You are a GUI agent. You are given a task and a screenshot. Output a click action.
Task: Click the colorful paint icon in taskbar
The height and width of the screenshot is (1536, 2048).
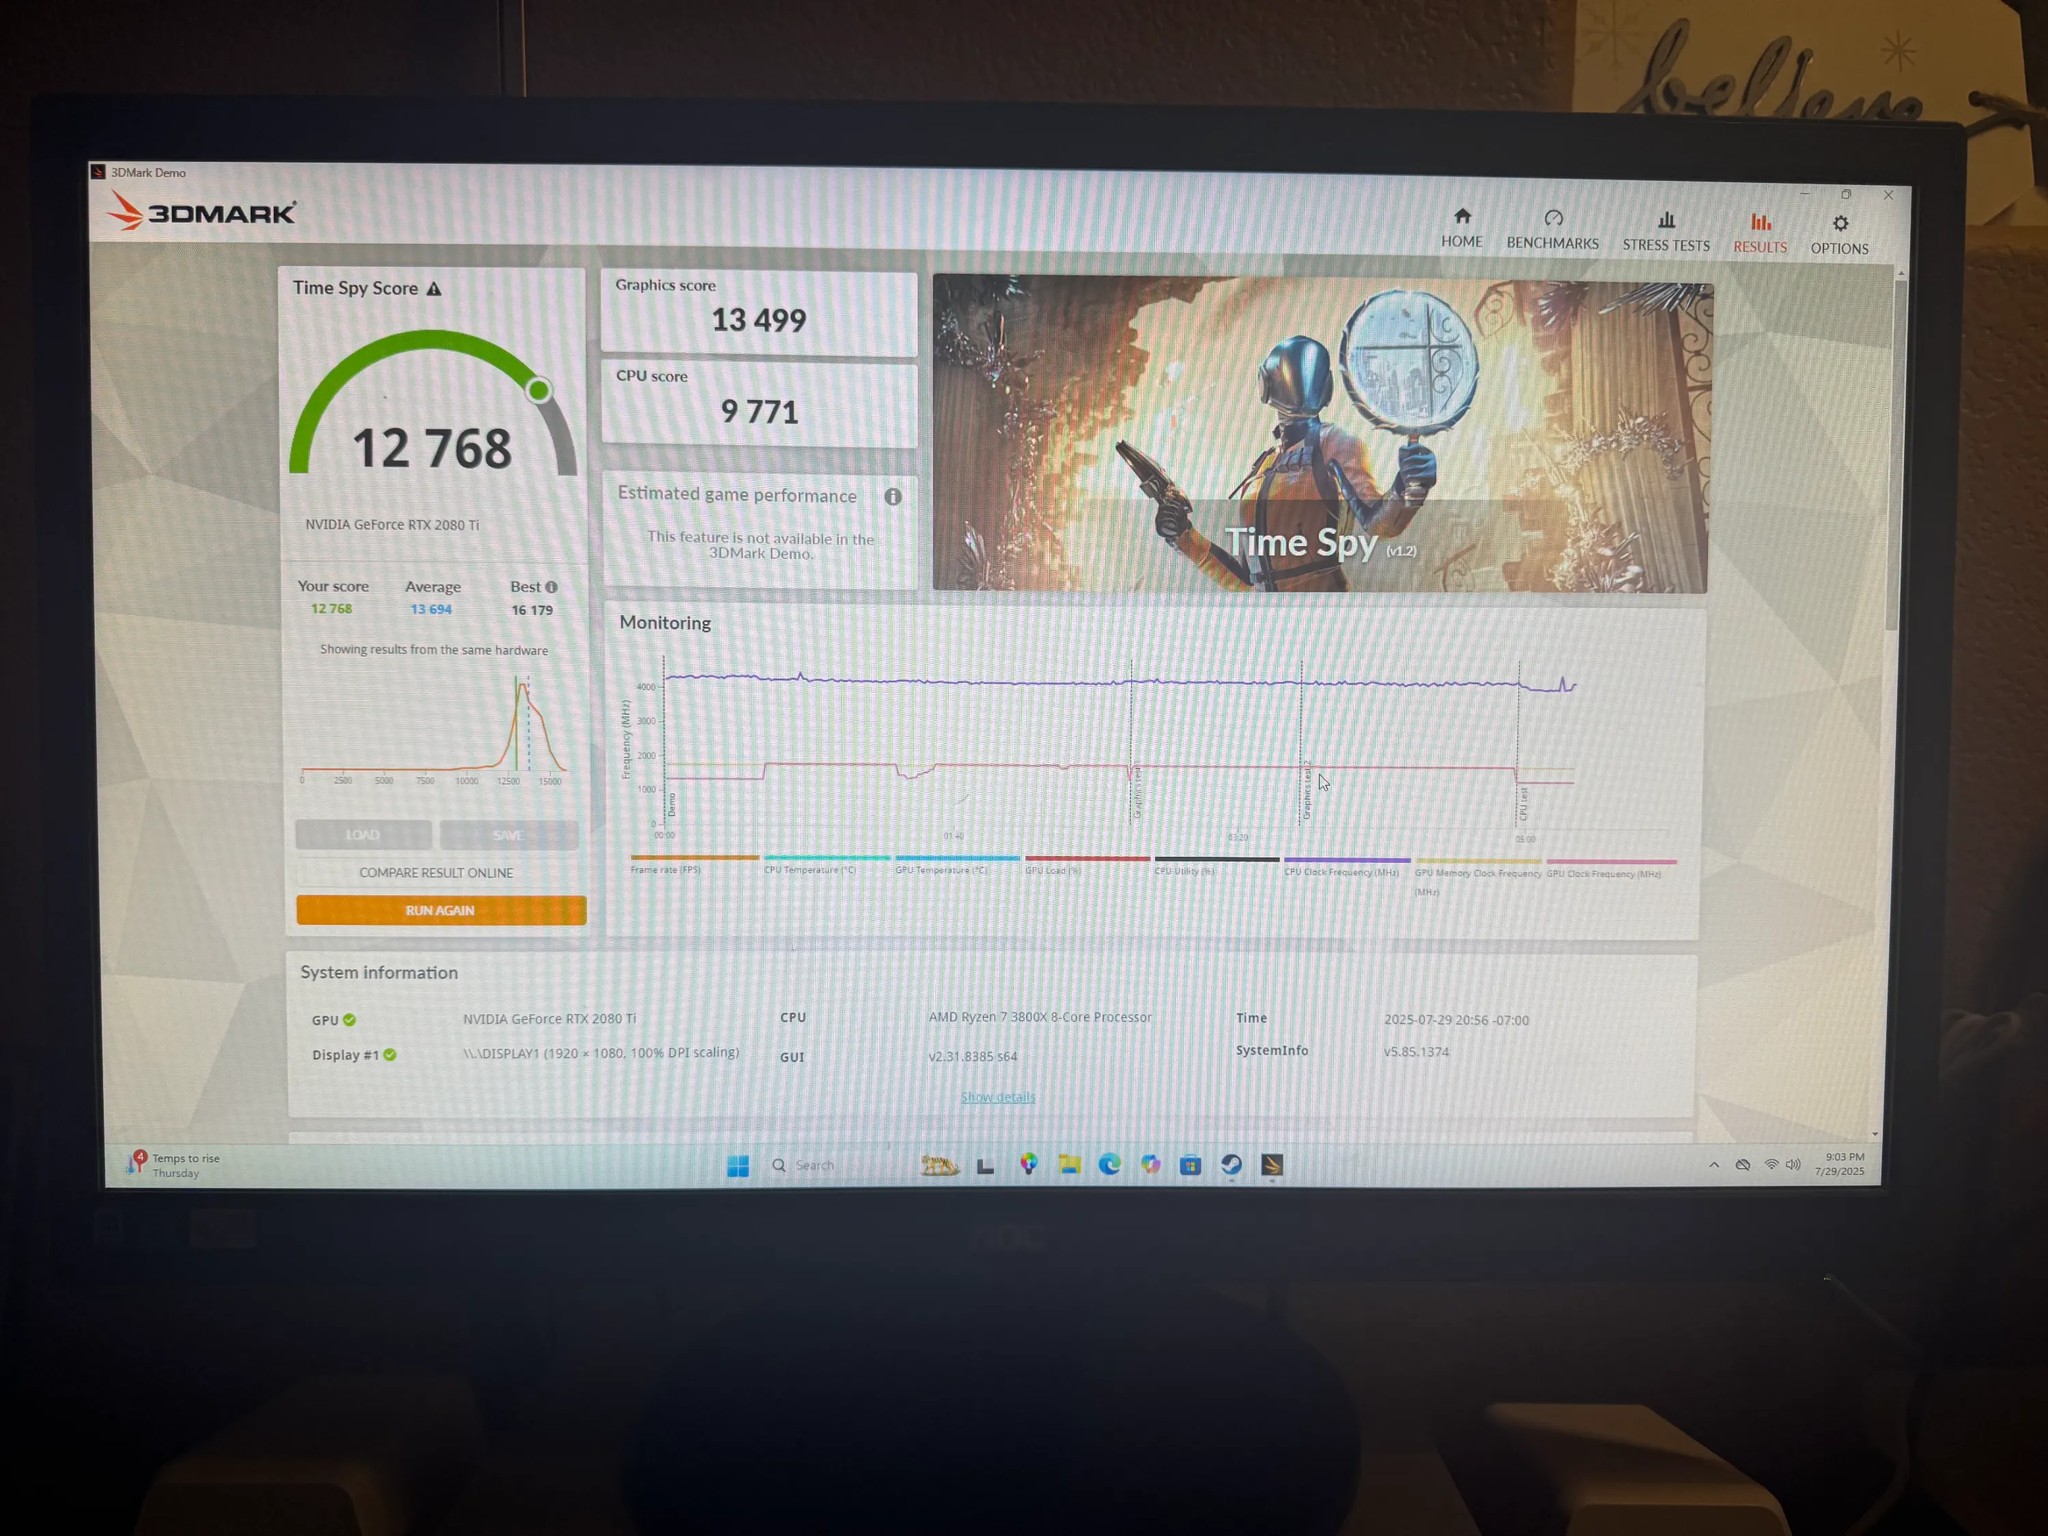point(1028,1164)
